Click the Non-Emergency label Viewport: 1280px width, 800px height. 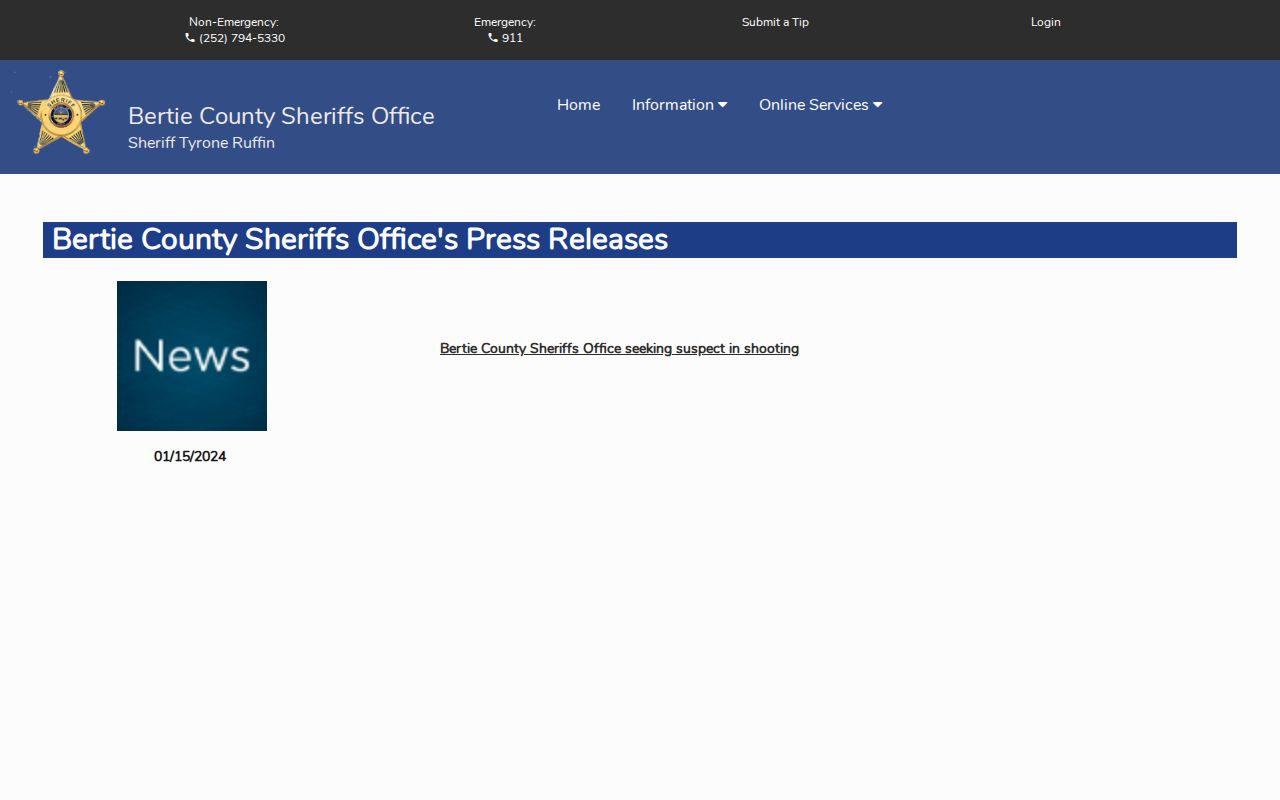click(234, 22)
